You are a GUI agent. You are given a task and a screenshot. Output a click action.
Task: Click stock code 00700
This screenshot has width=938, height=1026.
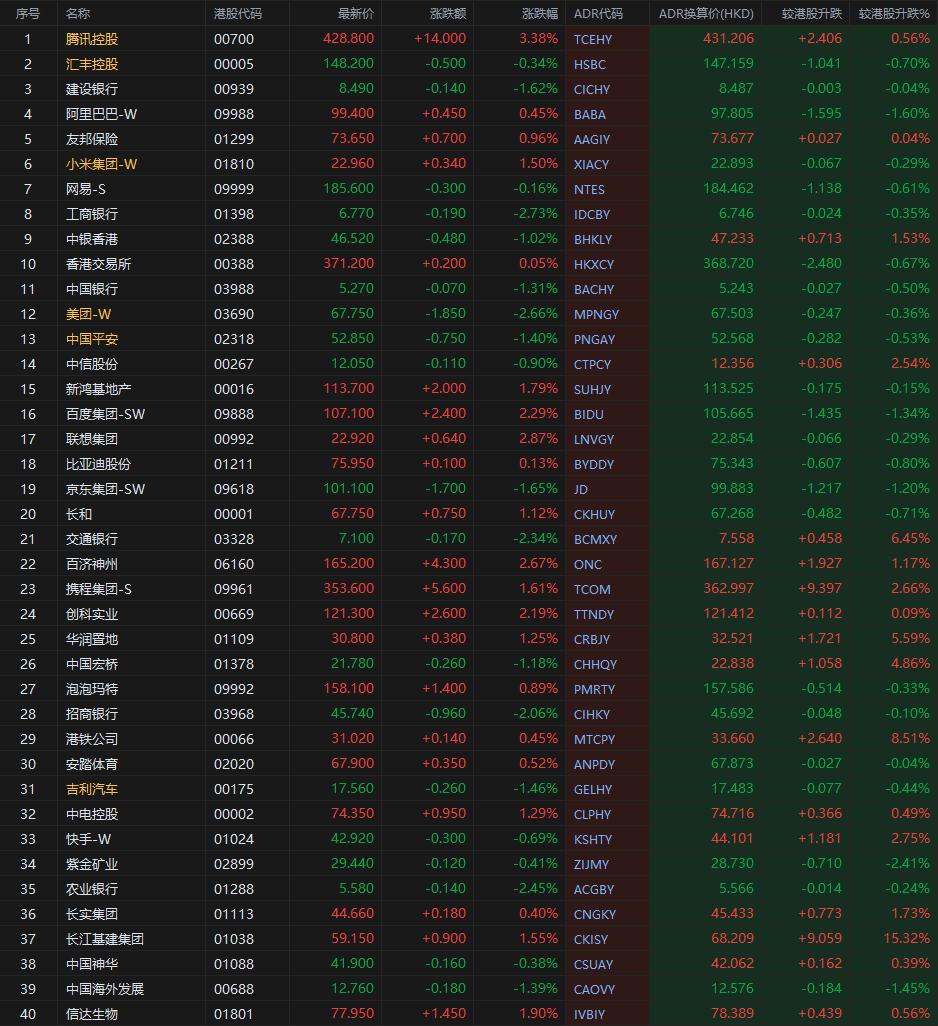pos(234,39)
